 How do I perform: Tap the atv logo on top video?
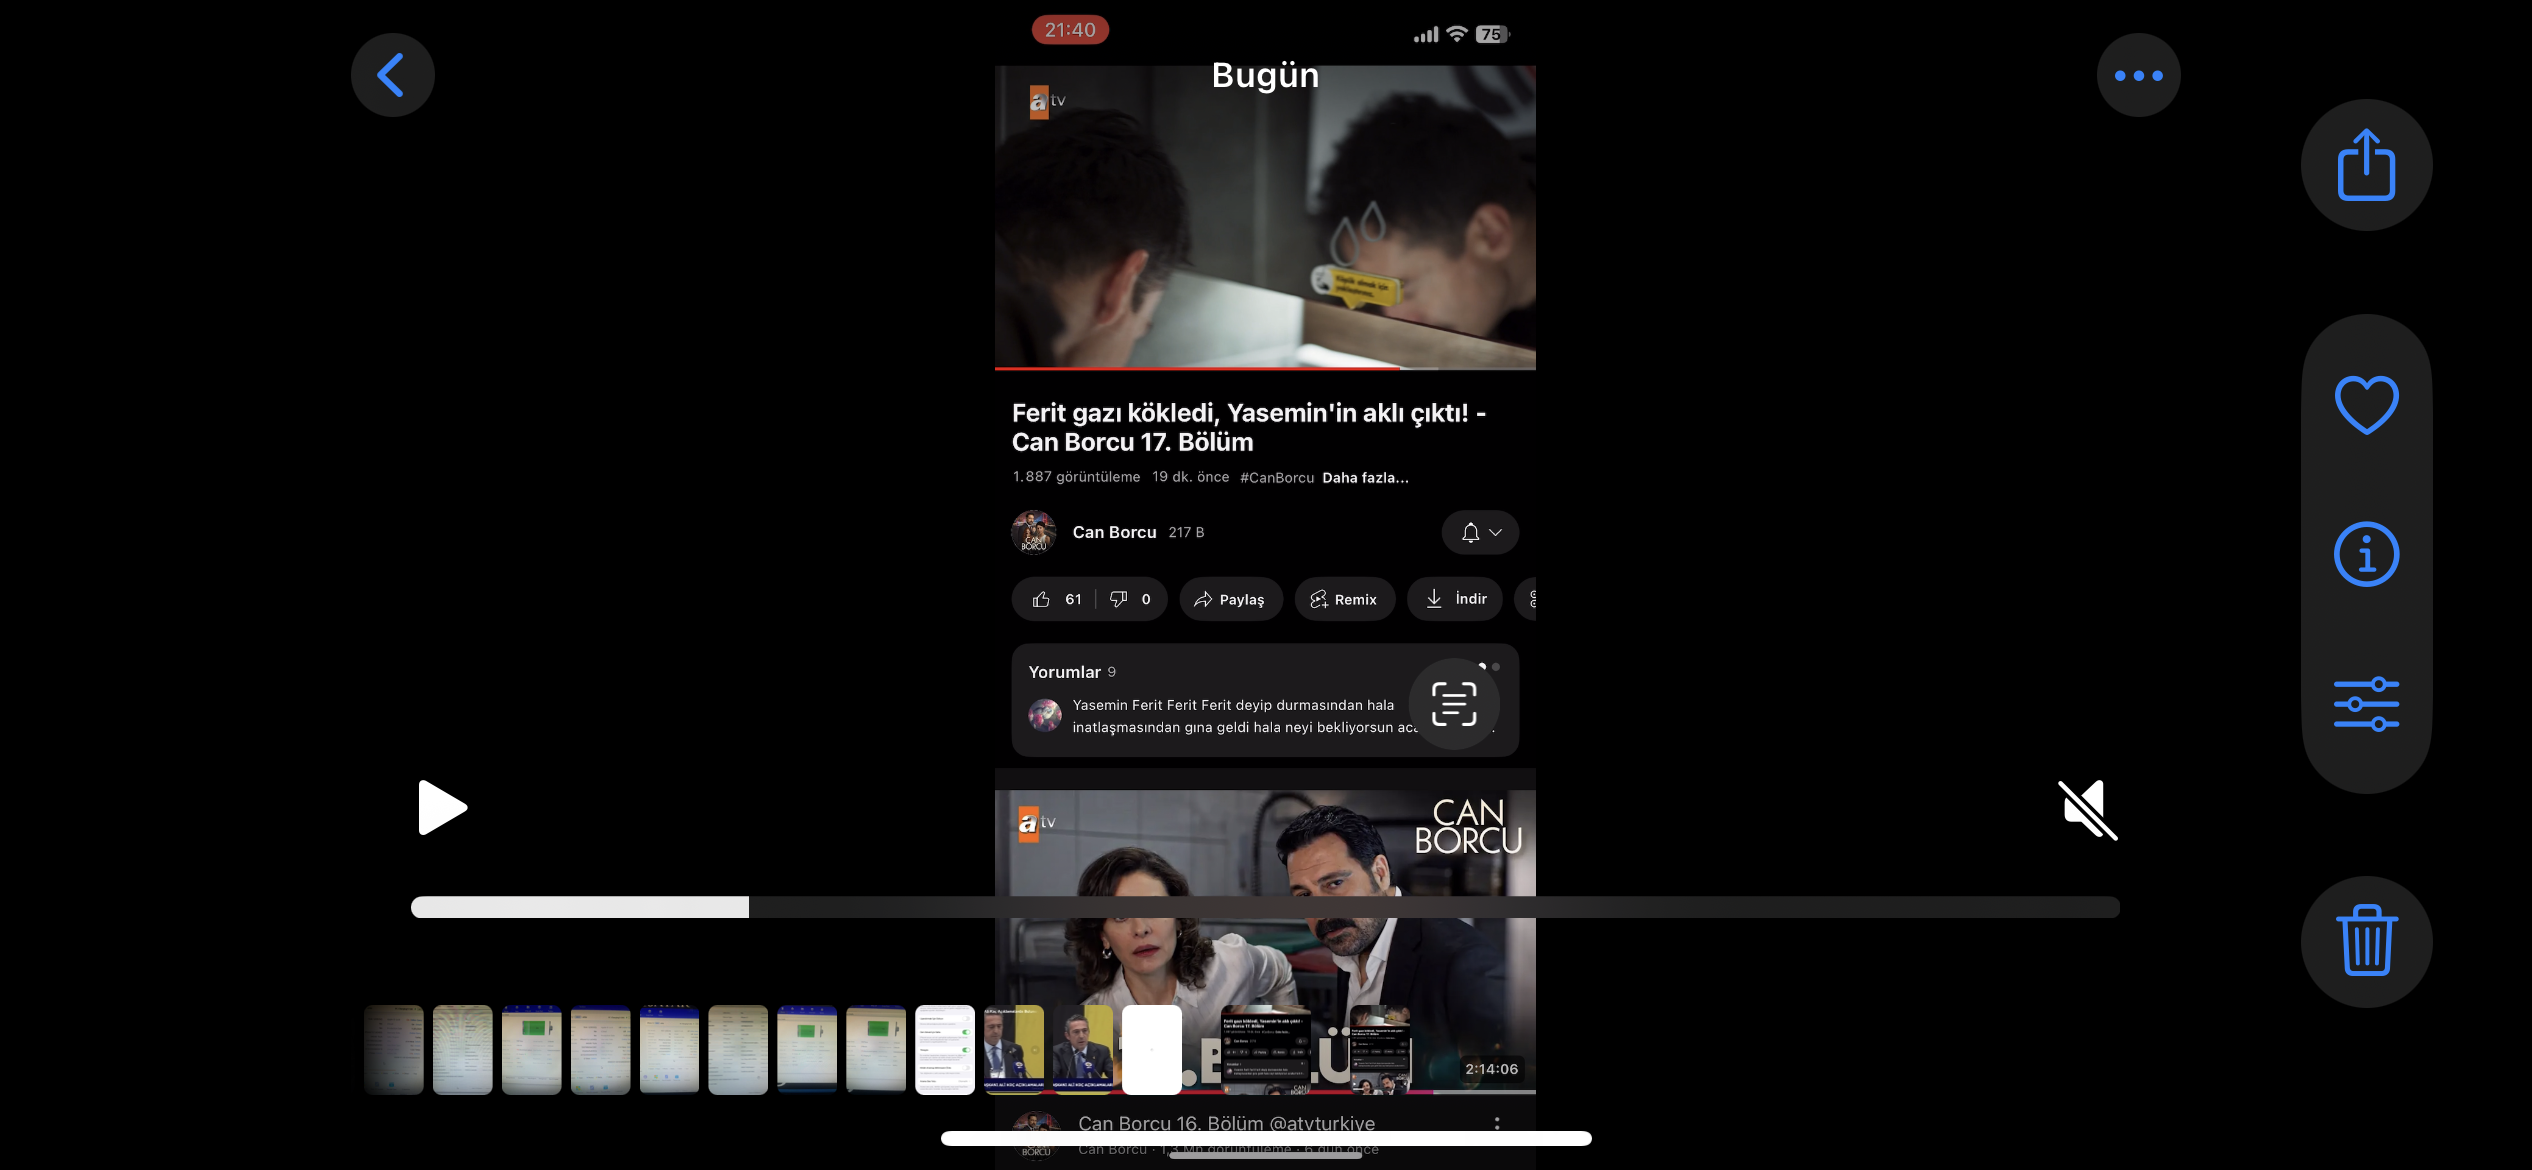coord(1048,101)
